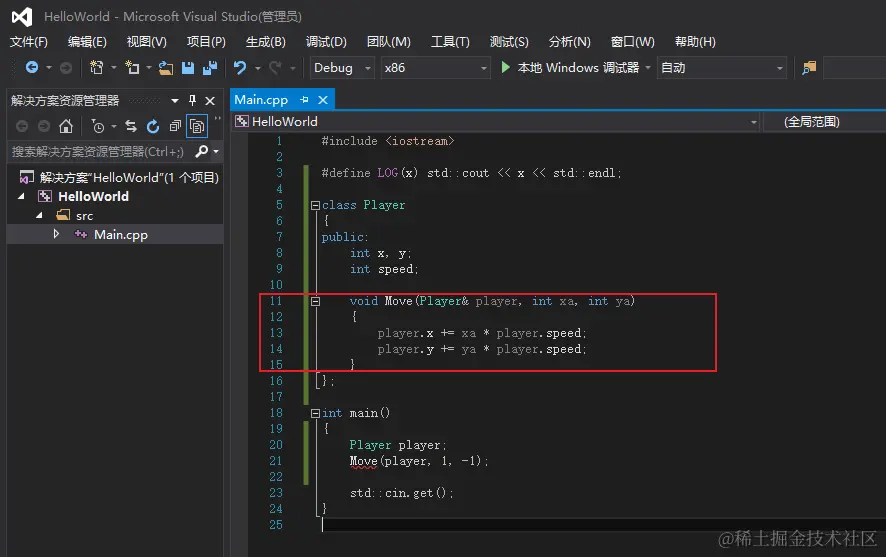Close the Main.cpp tab
Image resolution: width=886 pixels, height=557 pixels.
323,100
